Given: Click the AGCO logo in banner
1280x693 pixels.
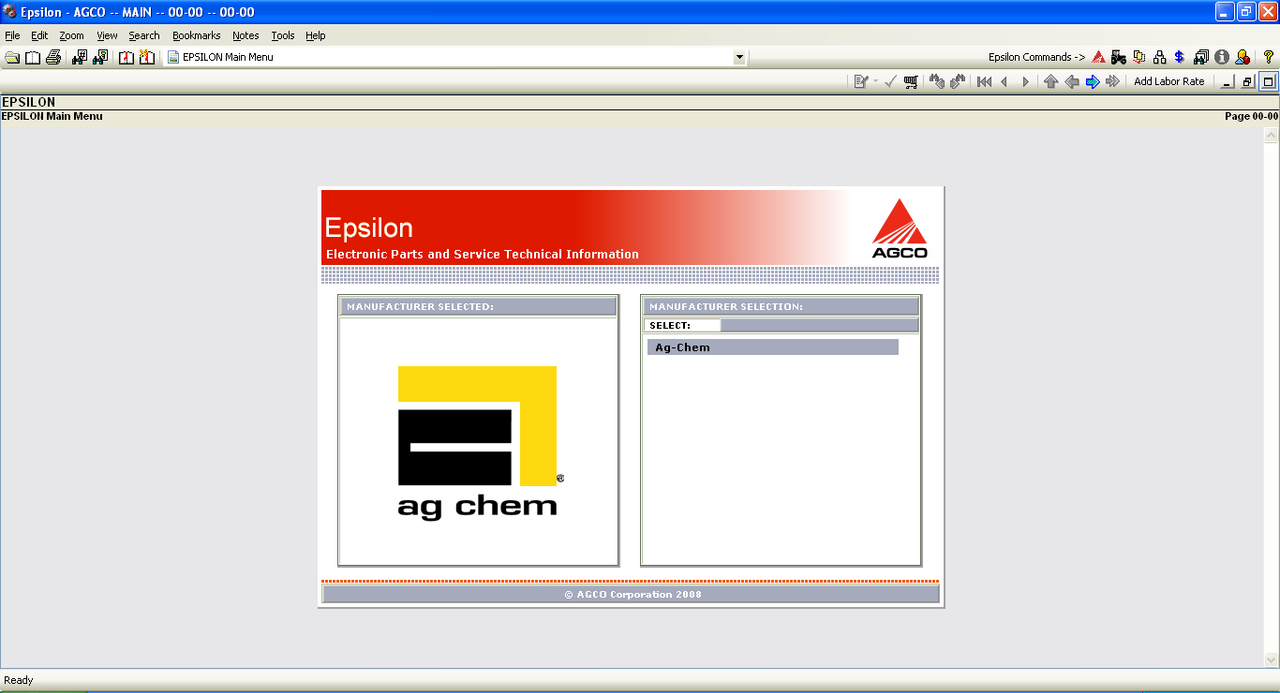Looking at the screenshot, I should click(900, 228).
